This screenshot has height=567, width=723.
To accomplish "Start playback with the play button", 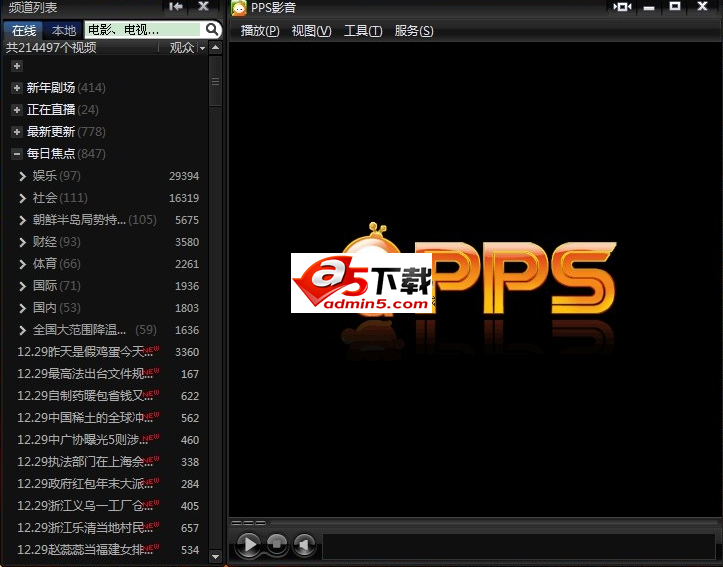I will click(x=249, y=544).
